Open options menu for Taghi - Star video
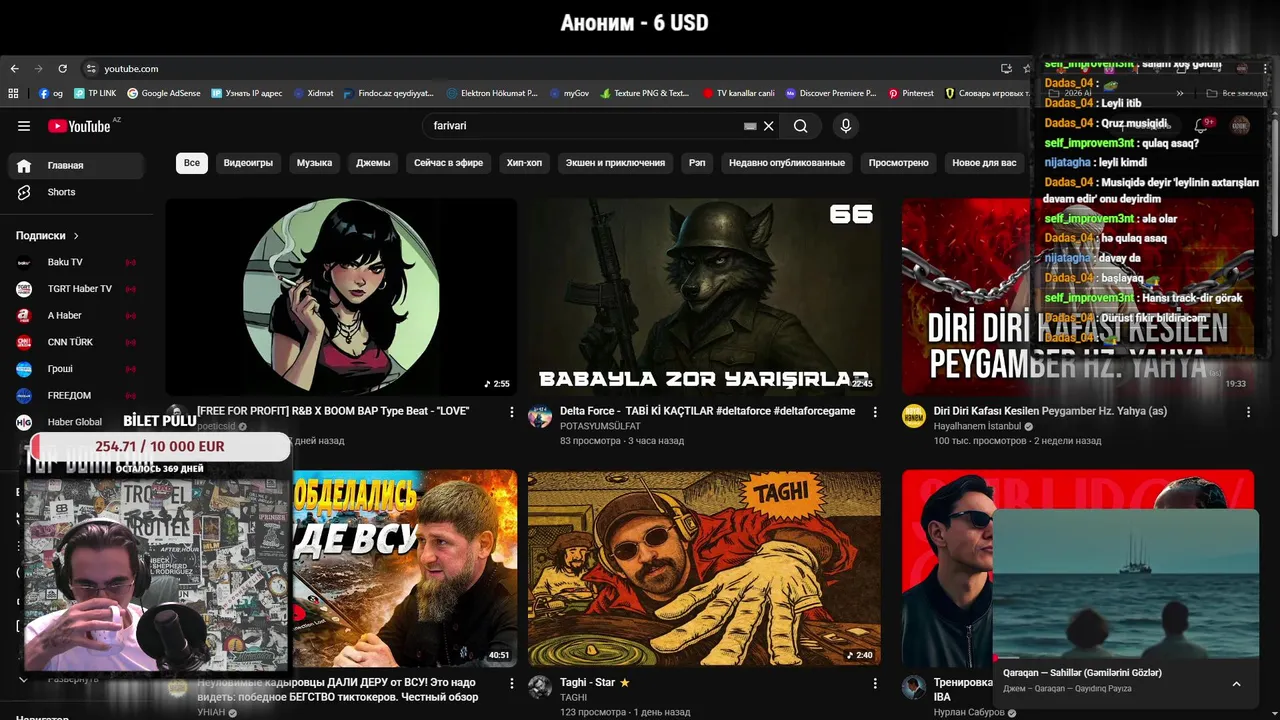This screenshot has height=720, width=1280. [x=875, y=684]
